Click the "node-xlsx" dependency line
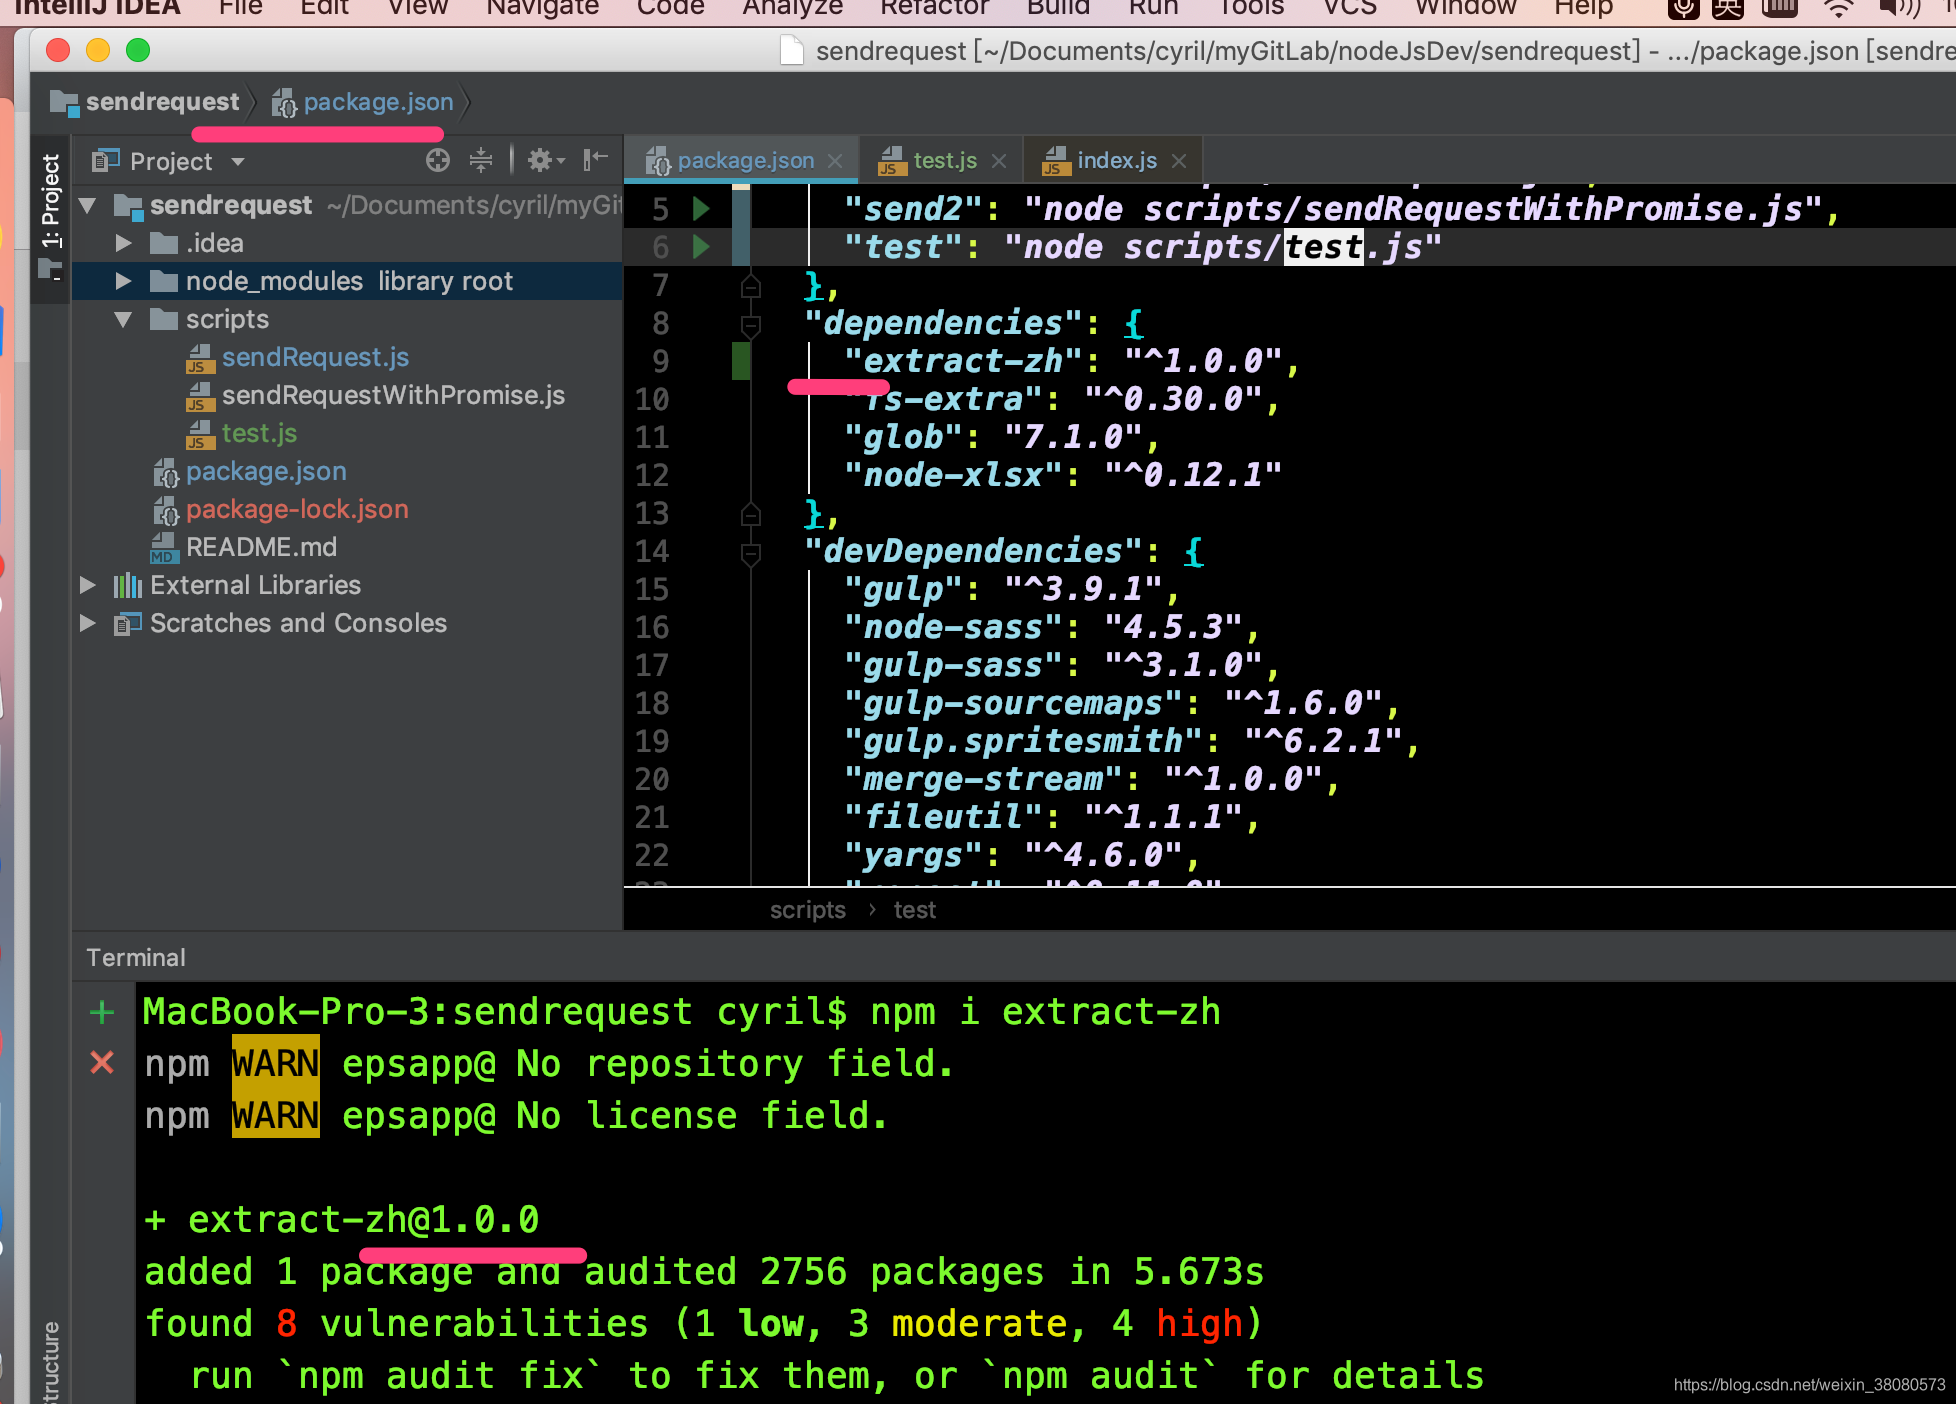Screen dimensions: 1956x1404 (x=1062, y=475)
